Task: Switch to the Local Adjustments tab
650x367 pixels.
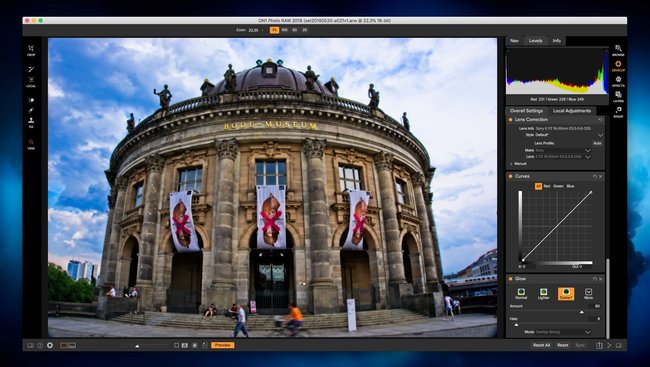Action: [572, 111]
